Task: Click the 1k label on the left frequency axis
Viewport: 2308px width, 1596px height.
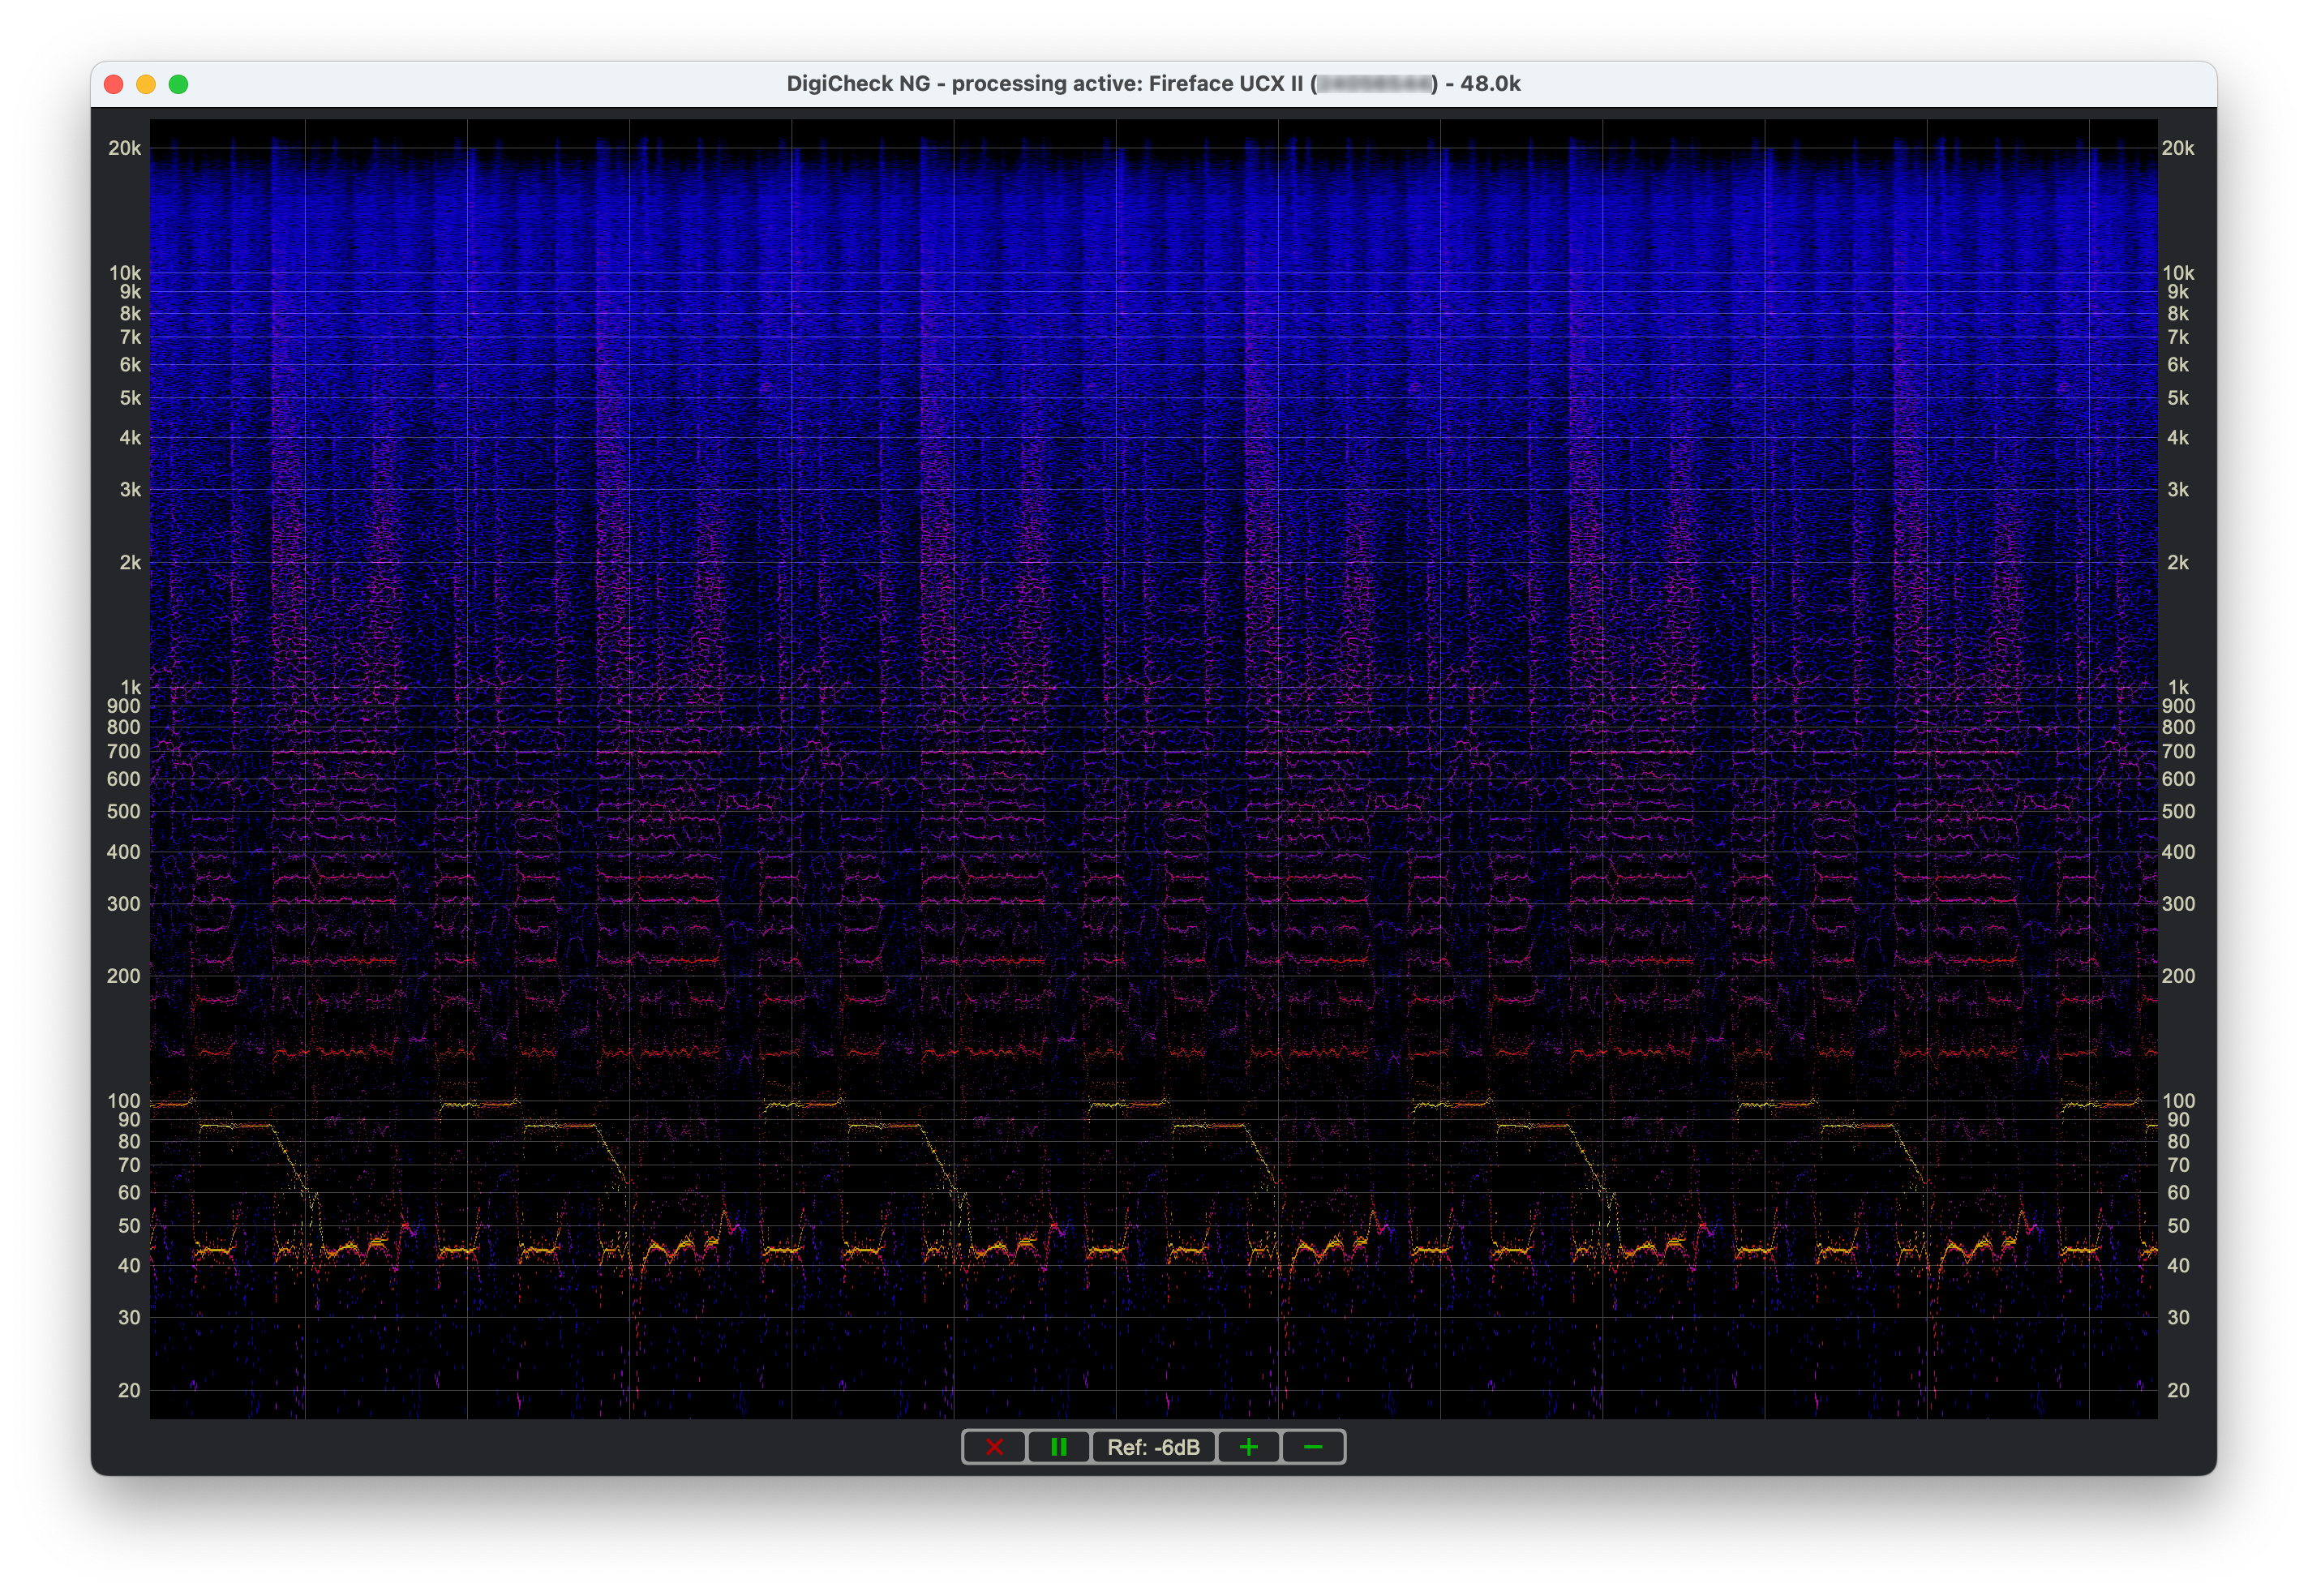Action: click(x=131, y=687)
